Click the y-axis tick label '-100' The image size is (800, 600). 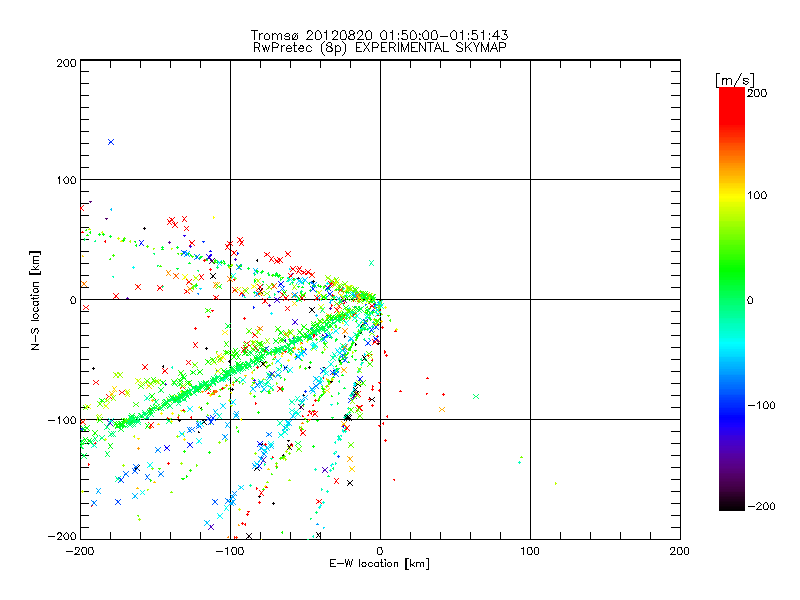pos(62,420)
